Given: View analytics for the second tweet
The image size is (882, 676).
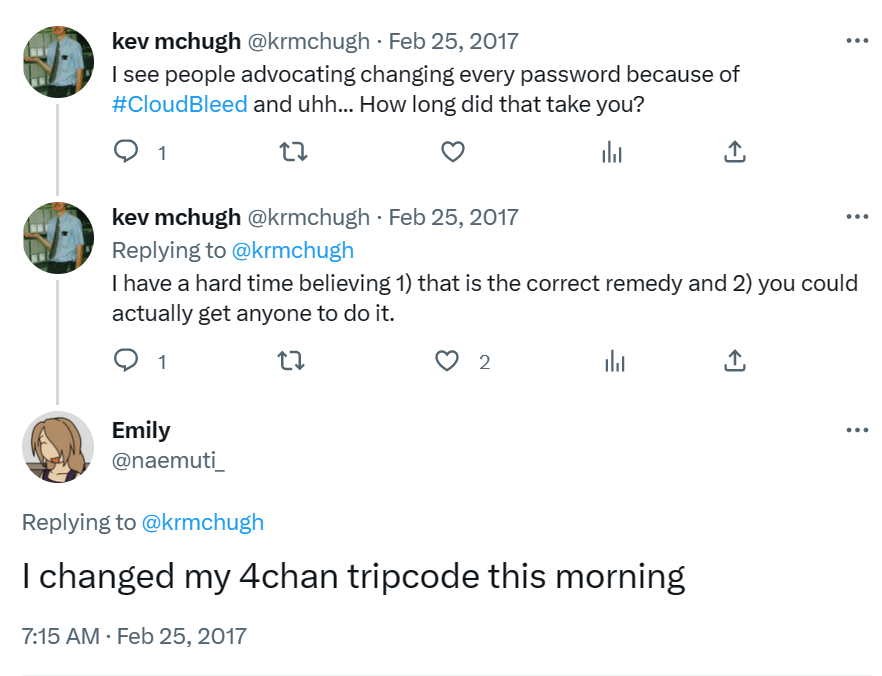Looking at the screenshot, I should pyautogui.click(x=613, y=361).
